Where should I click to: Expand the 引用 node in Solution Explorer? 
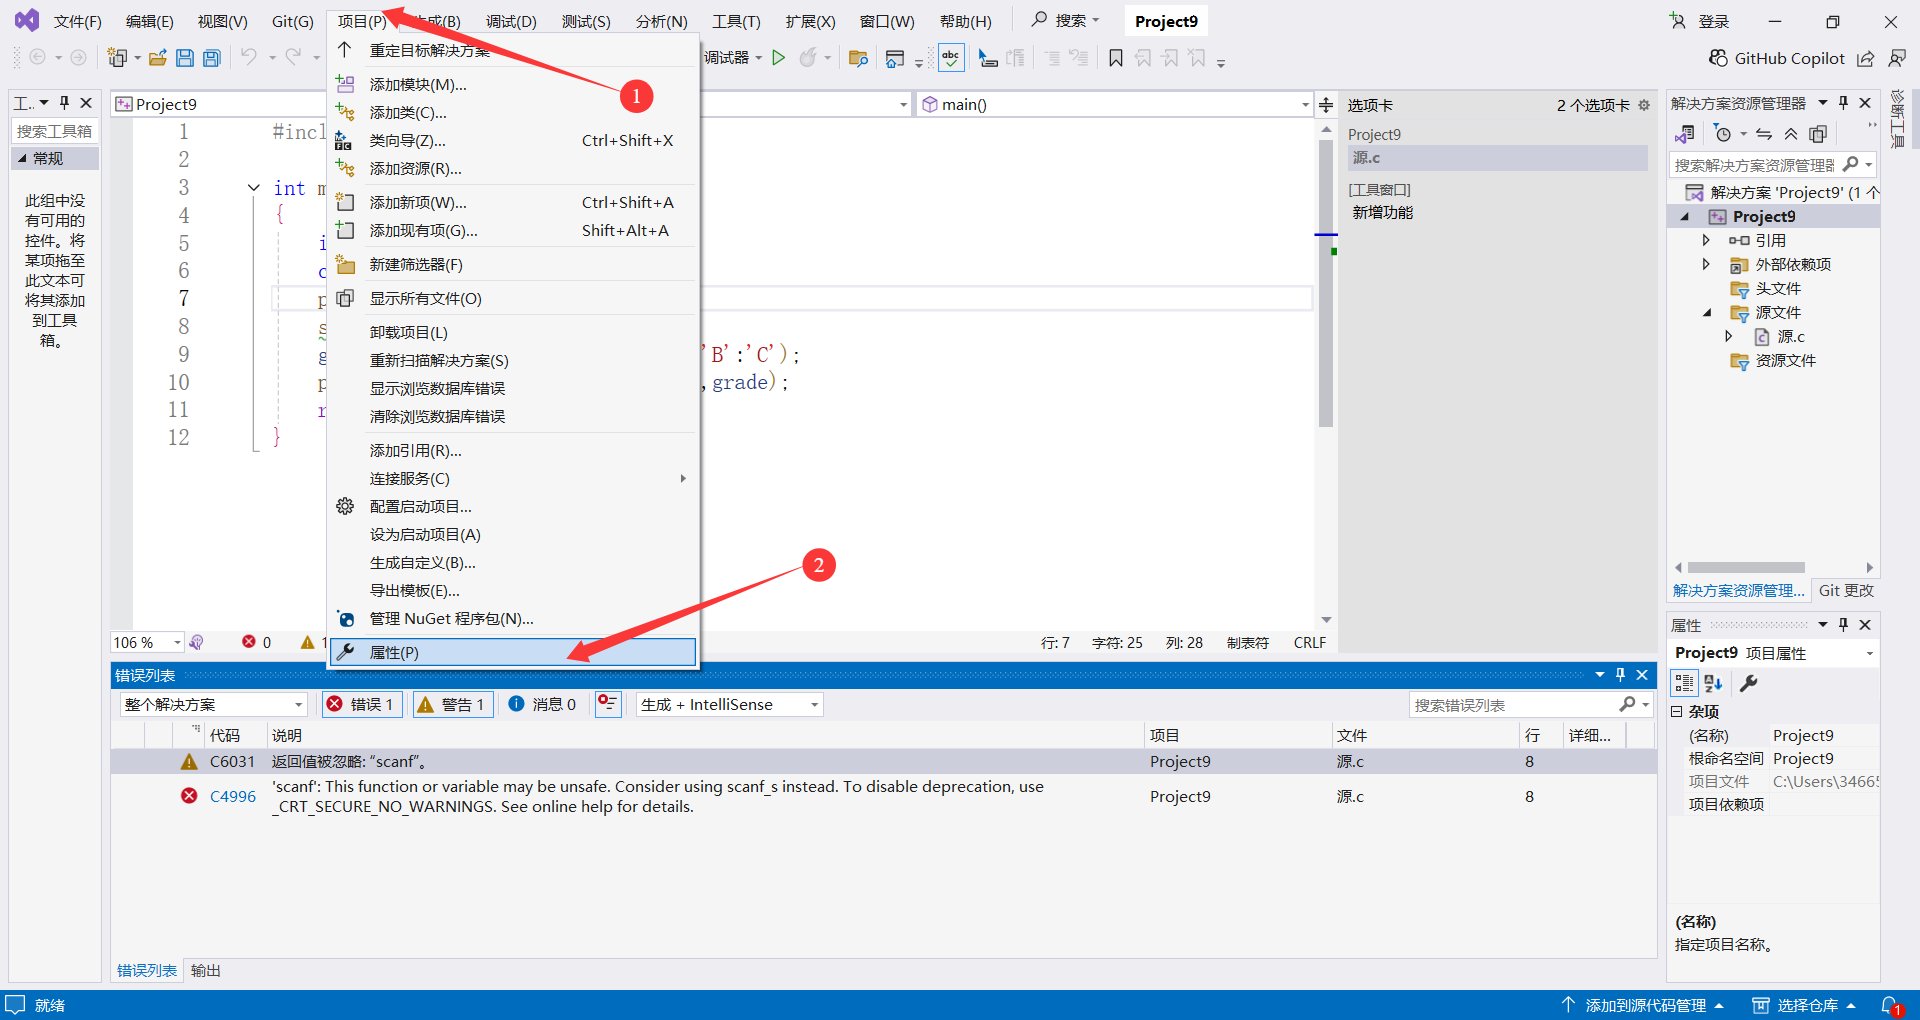1707,239
